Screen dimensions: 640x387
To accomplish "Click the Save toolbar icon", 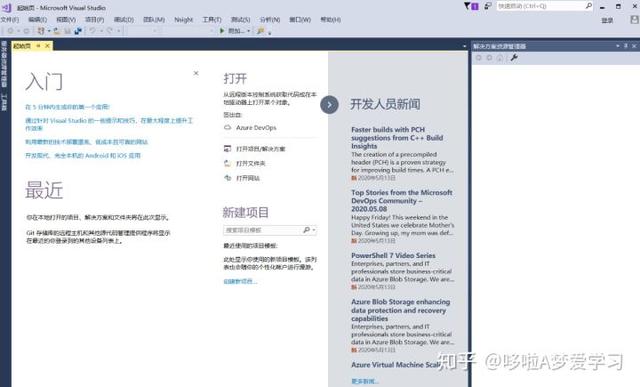I will (67, 31).
